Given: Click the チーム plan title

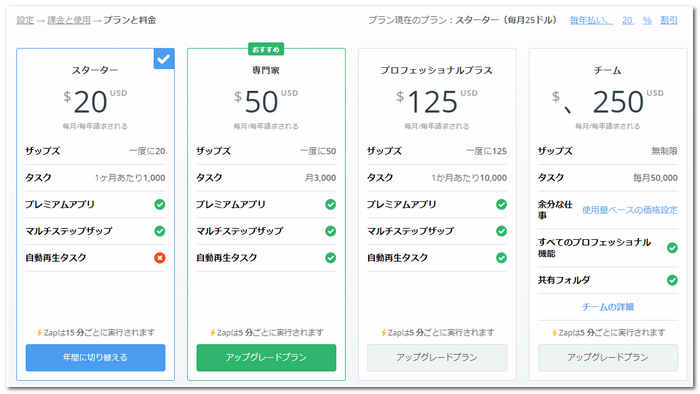Looking at the screenshot, I should 608,70.
